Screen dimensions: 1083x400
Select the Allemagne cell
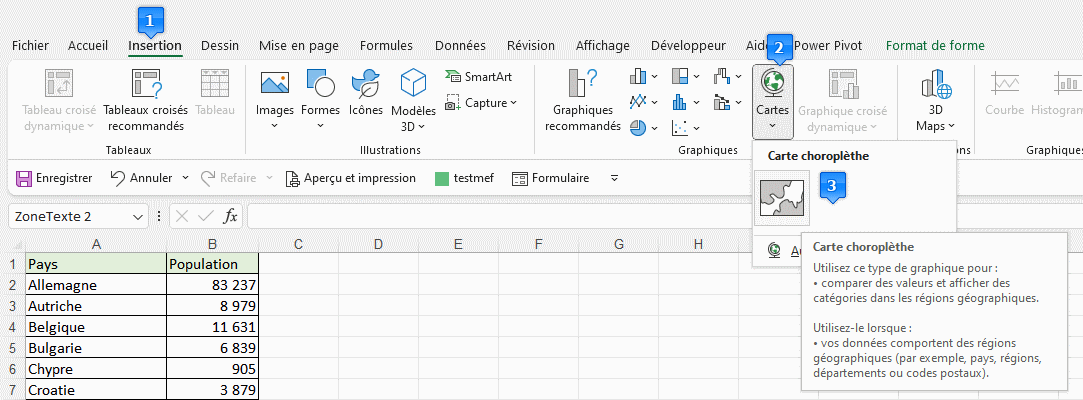point(95,285)
